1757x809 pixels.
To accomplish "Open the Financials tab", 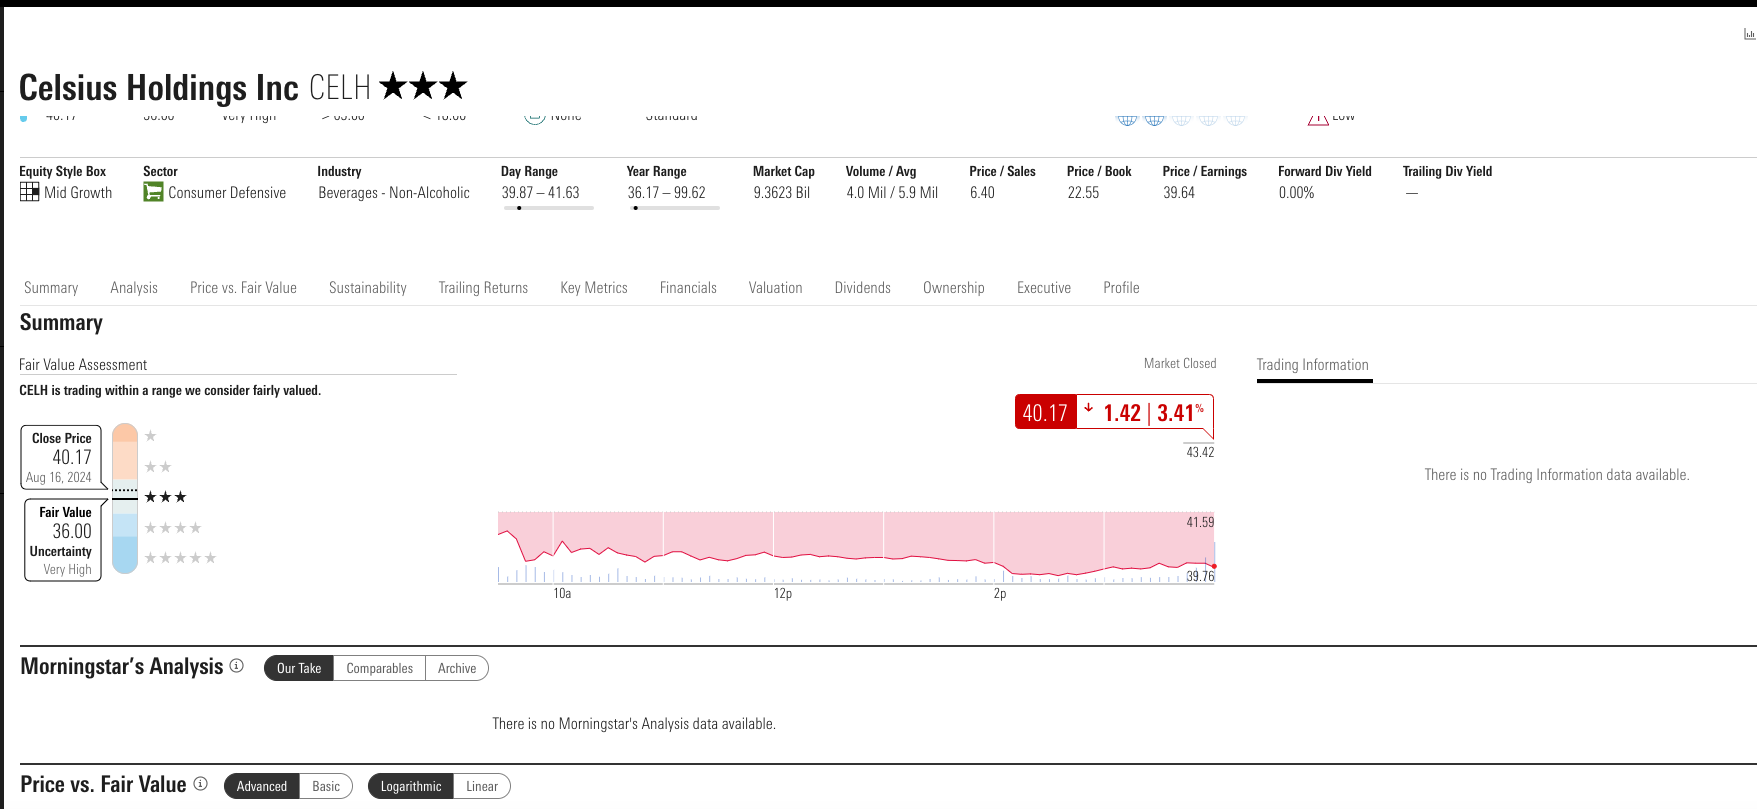I will pyautogui.click(x=688, y=288).
